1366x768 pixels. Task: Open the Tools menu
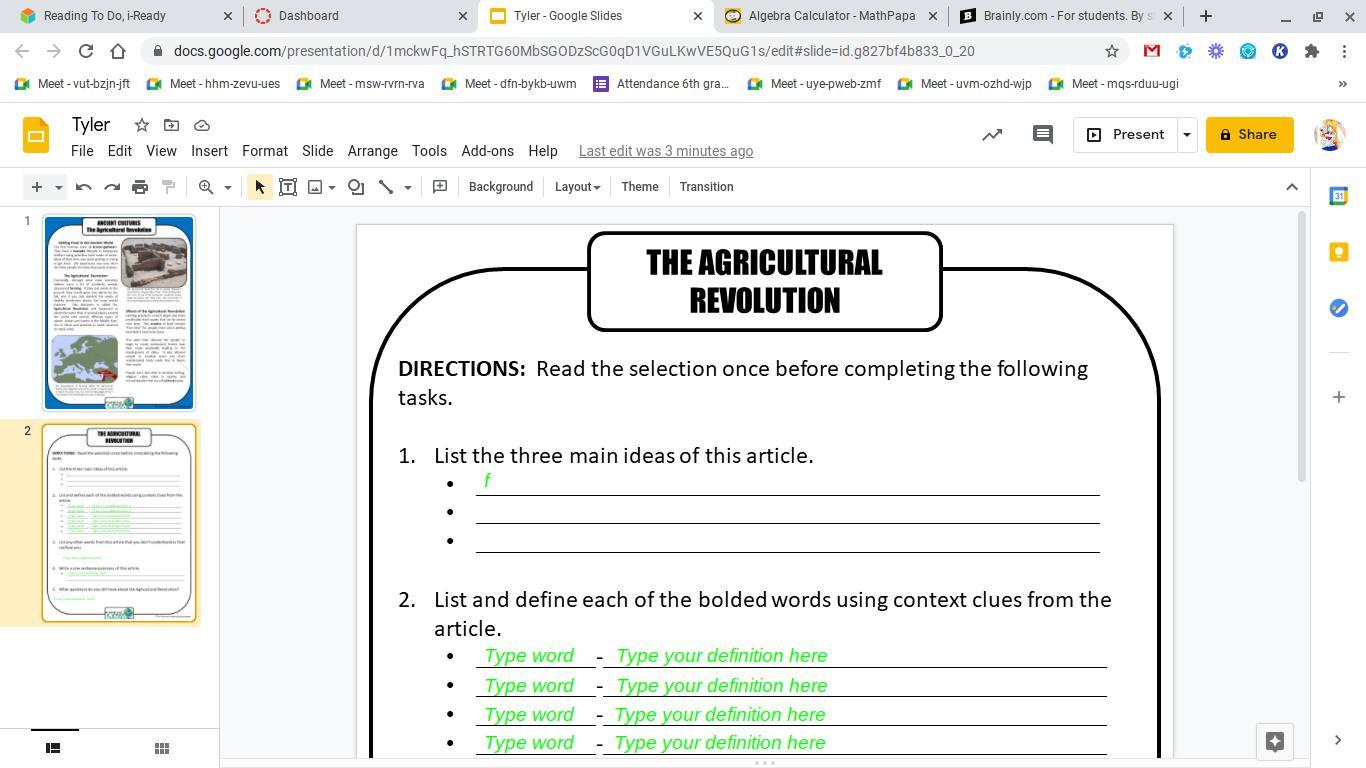tap(429, 151)
